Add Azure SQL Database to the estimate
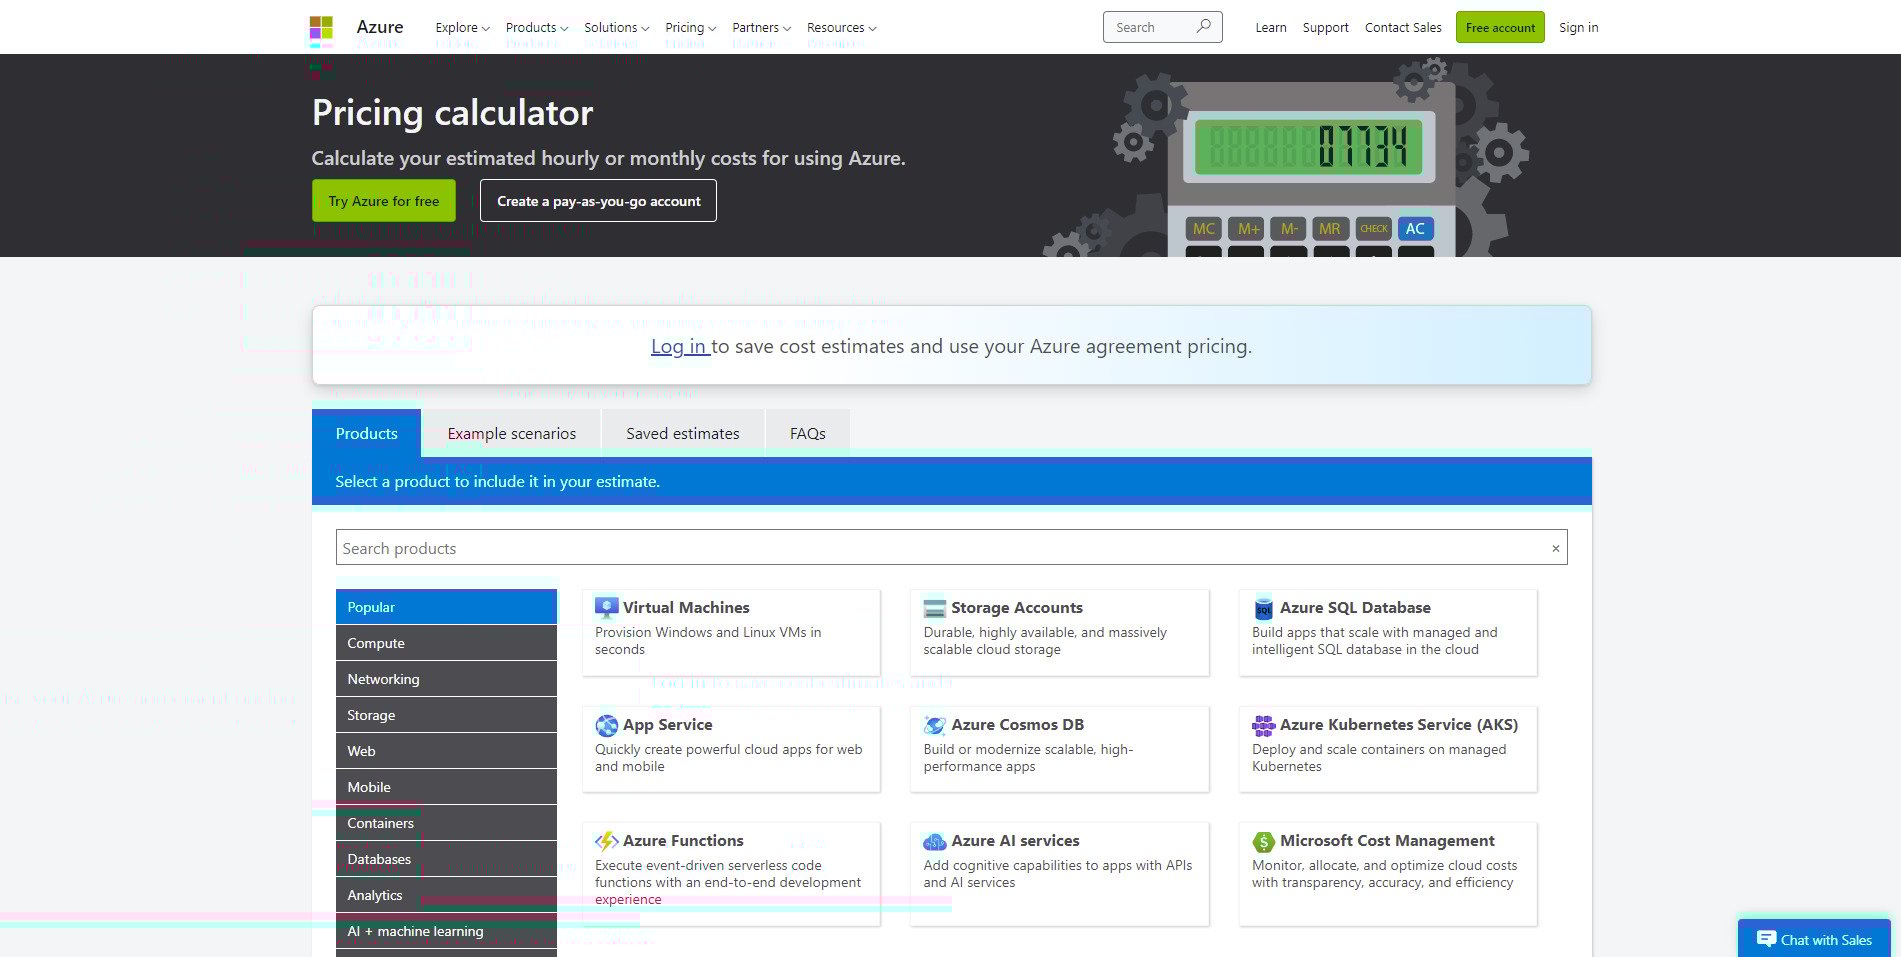This screenshot has height=957, width=1901. 1388,632
